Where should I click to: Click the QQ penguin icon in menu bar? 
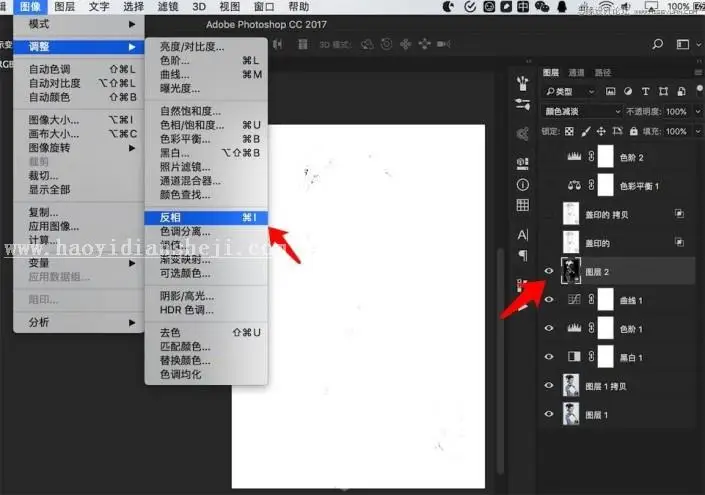[562, 6]
